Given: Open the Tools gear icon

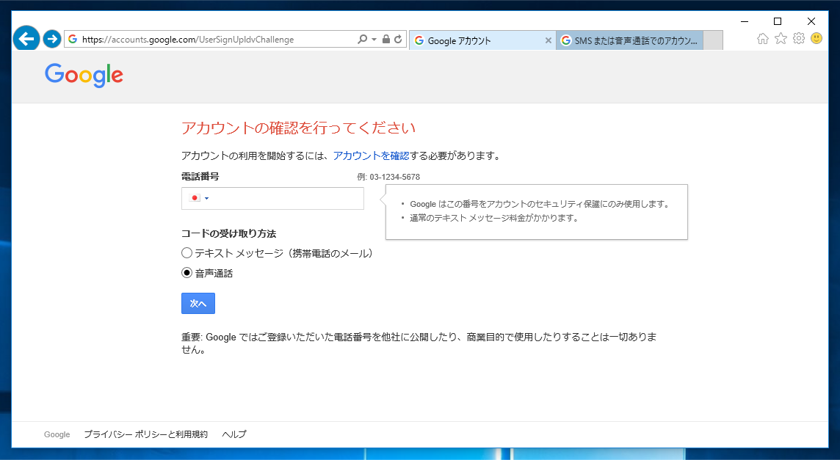Looking at the screenshot, I should (x=799, y=38).
